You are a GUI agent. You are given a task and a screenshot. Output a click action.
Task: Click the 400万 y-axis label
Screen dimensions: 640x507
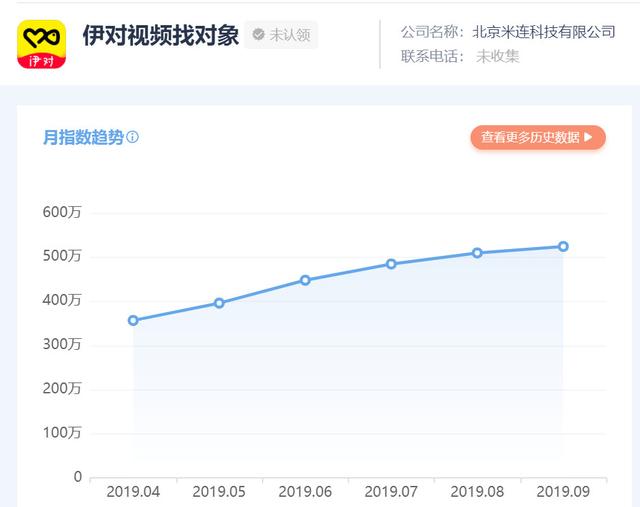[62, 300]
